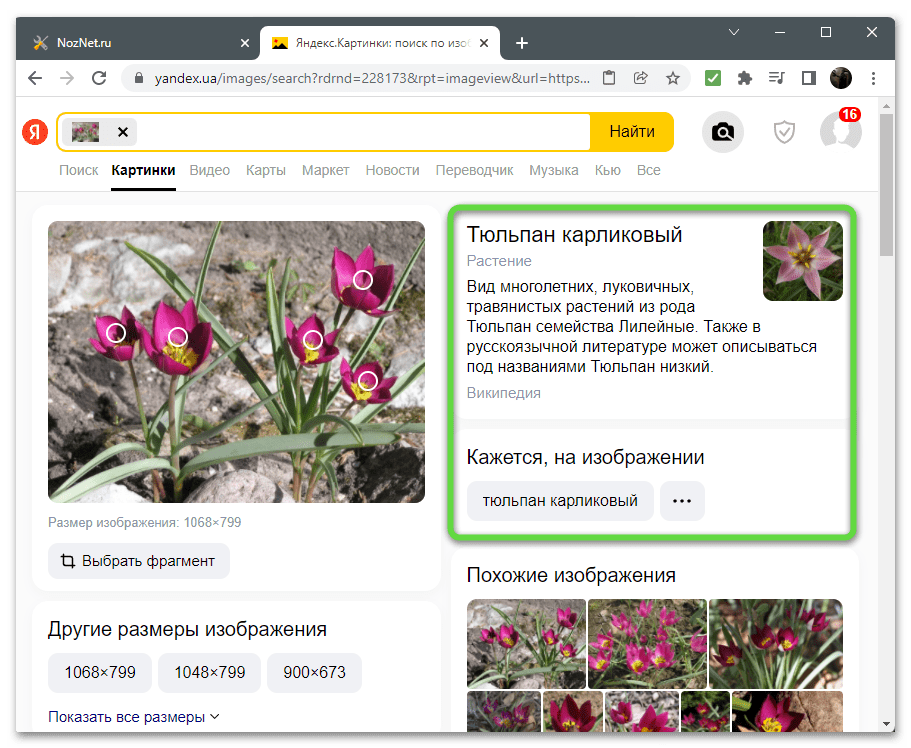The width and height of the screenshot is (911, 748).
Task: Click the Yandex logo
Action: click(x=35, y=132)
